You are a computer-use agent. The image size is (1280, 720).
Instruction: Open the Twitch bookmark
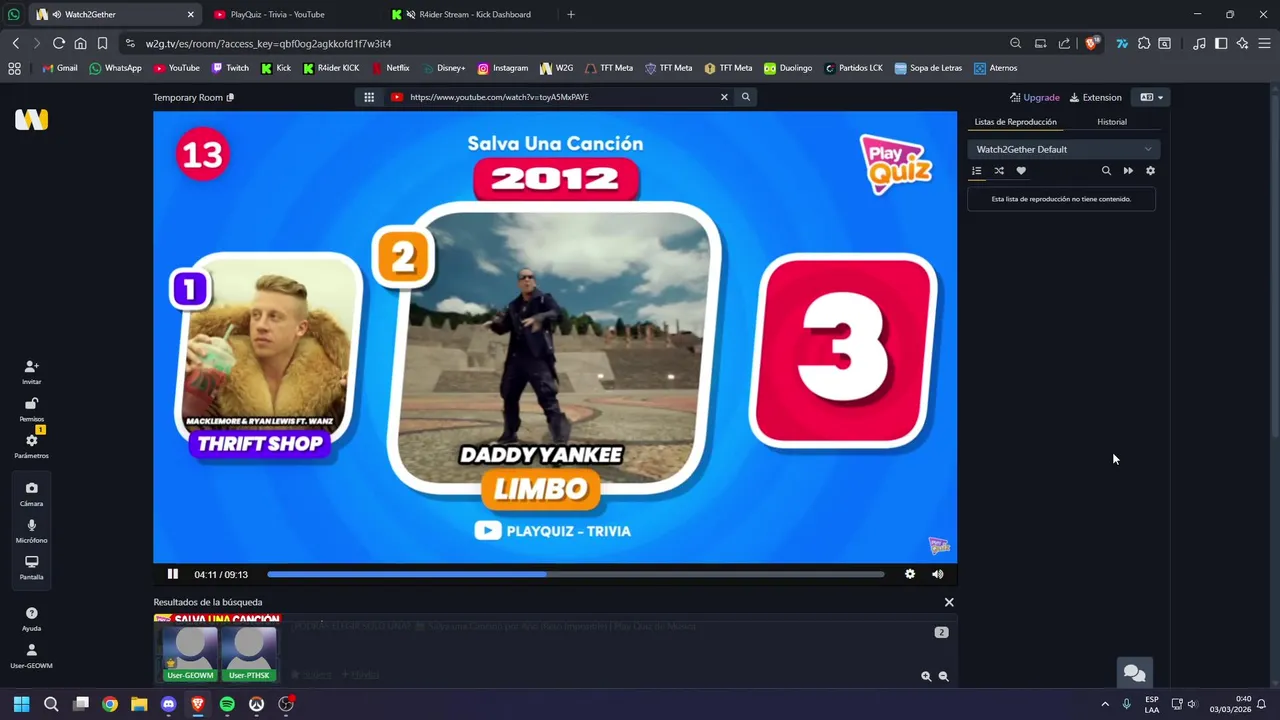pos(230,68)
